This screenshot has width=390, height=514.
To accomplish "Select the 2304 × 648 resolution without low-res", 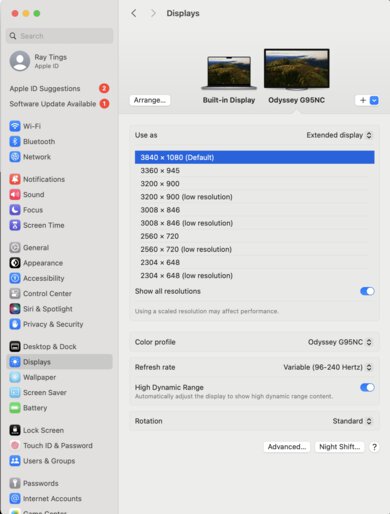I will [x=255, y=262].
